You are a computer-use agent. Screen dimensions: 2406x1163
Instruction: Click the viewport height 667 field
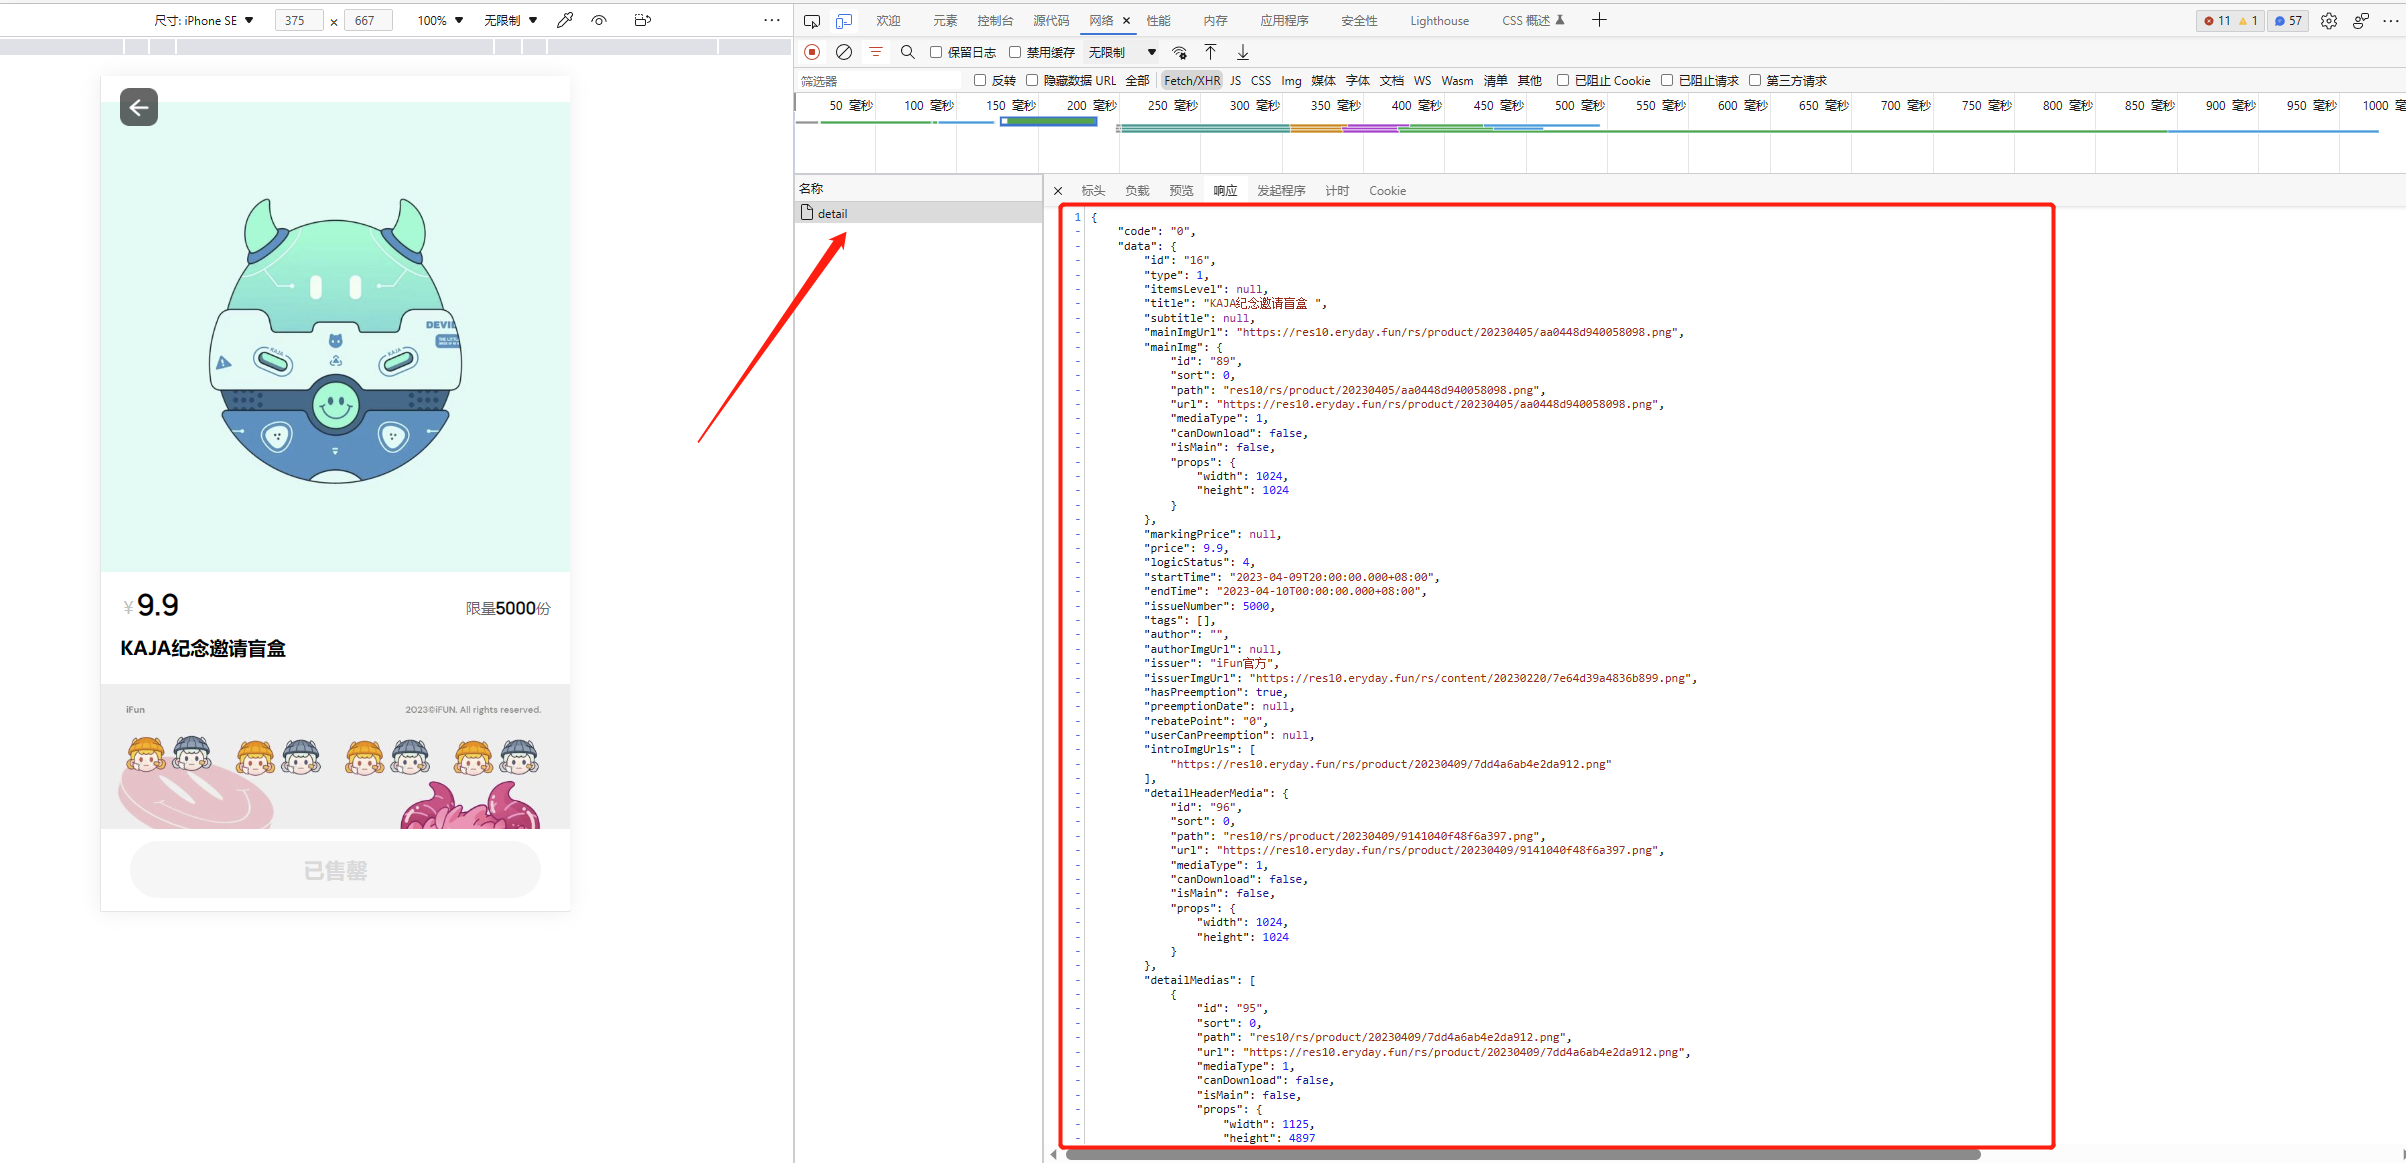click(x=367, y=20)
